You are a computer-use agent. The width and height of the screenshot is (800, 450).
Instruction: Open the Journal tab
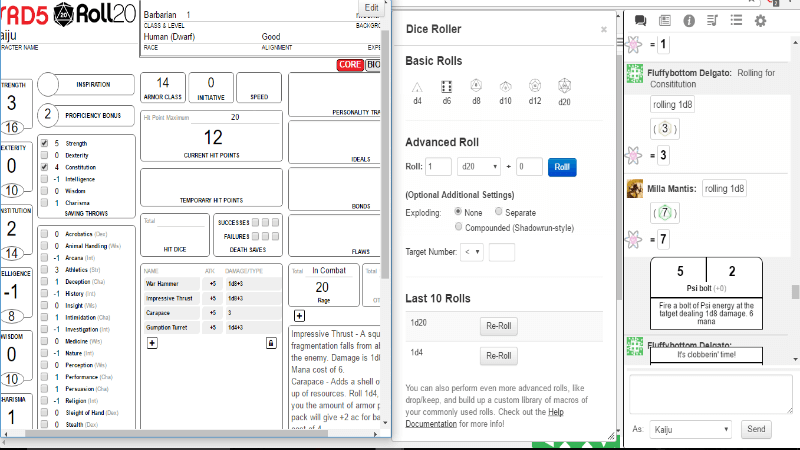tap(665, 20)
